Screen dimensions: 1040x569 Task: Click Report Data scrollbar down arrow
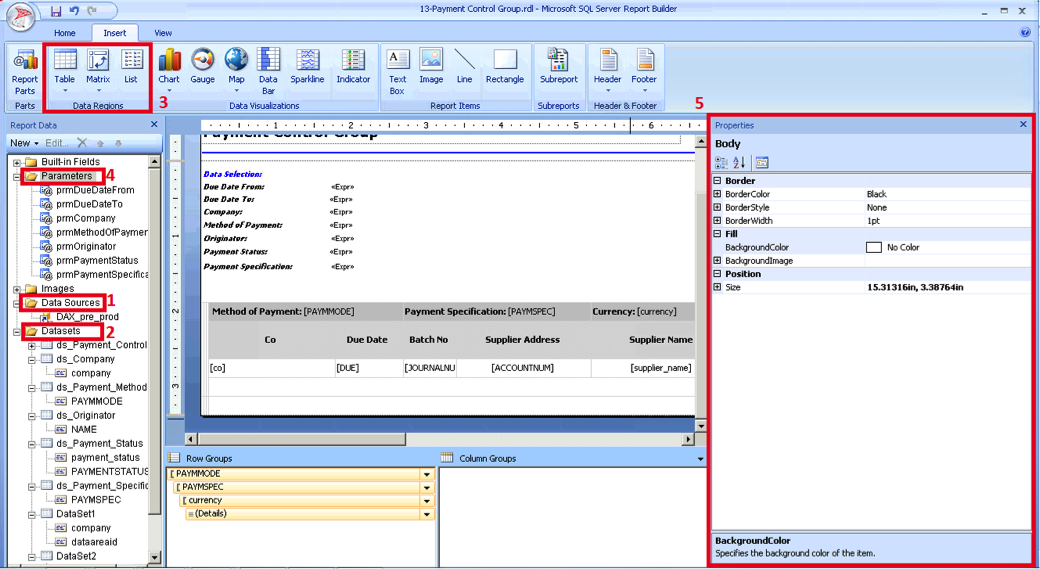pyautogui.click(x=154, y=558)
